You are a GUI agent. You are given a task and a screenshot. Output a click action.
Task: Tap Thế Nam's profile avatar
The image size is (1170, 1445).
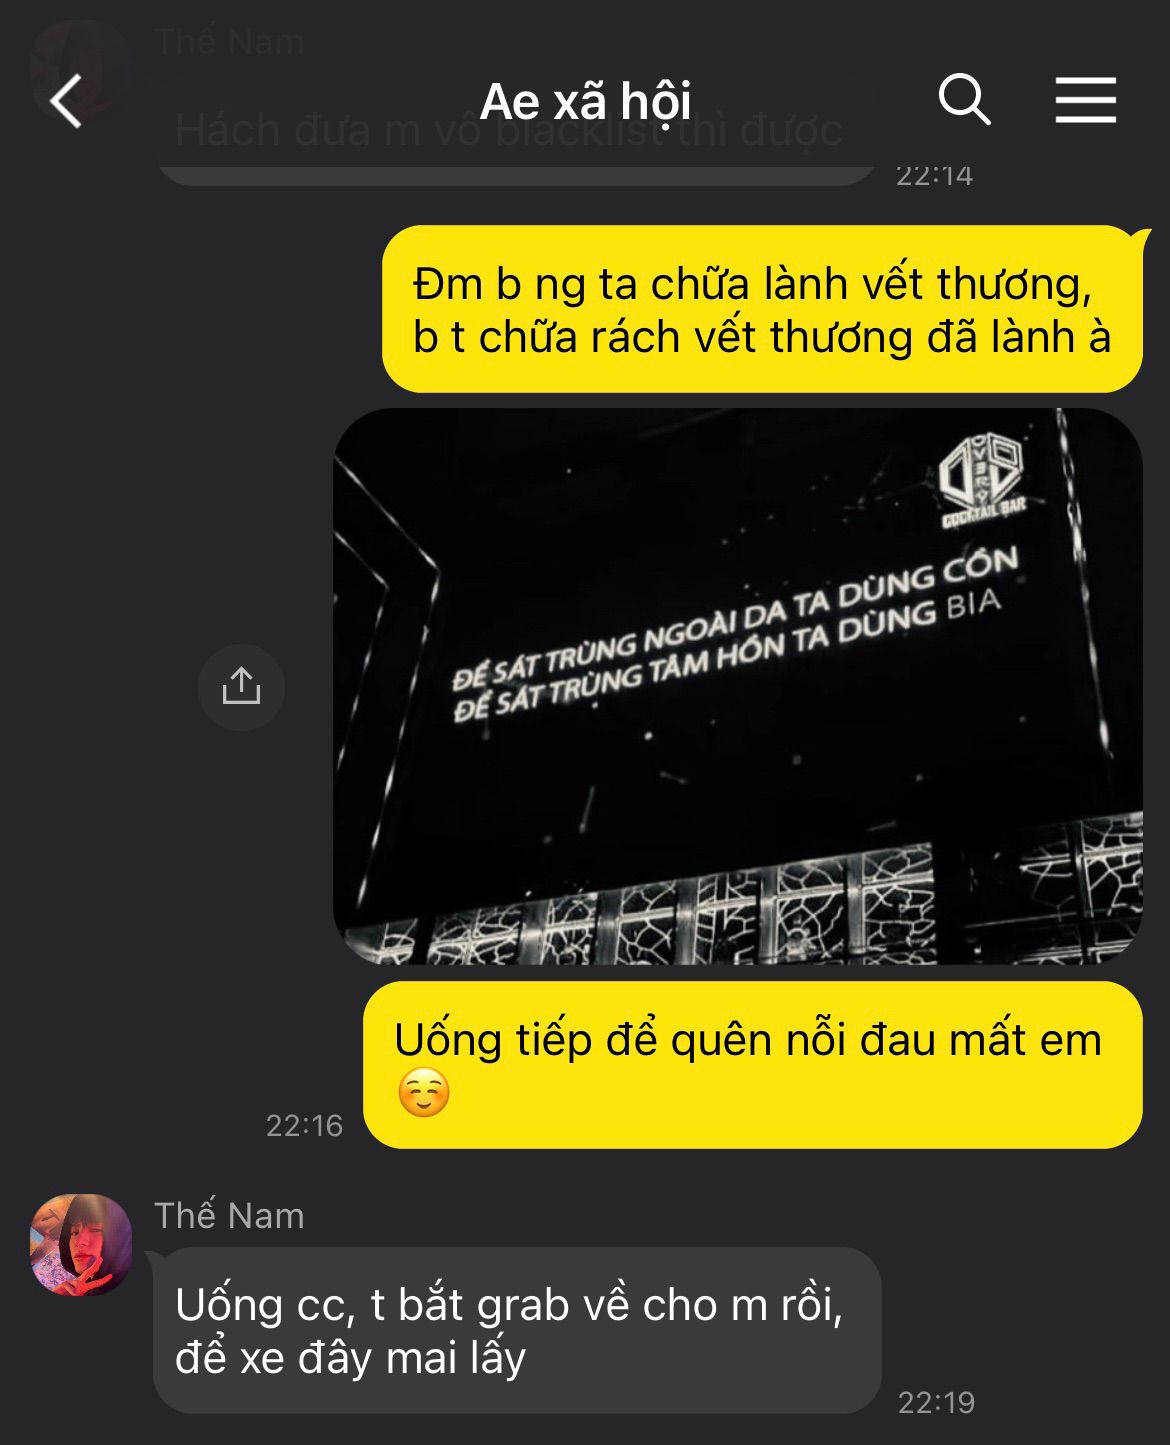tap(81, 1245)
